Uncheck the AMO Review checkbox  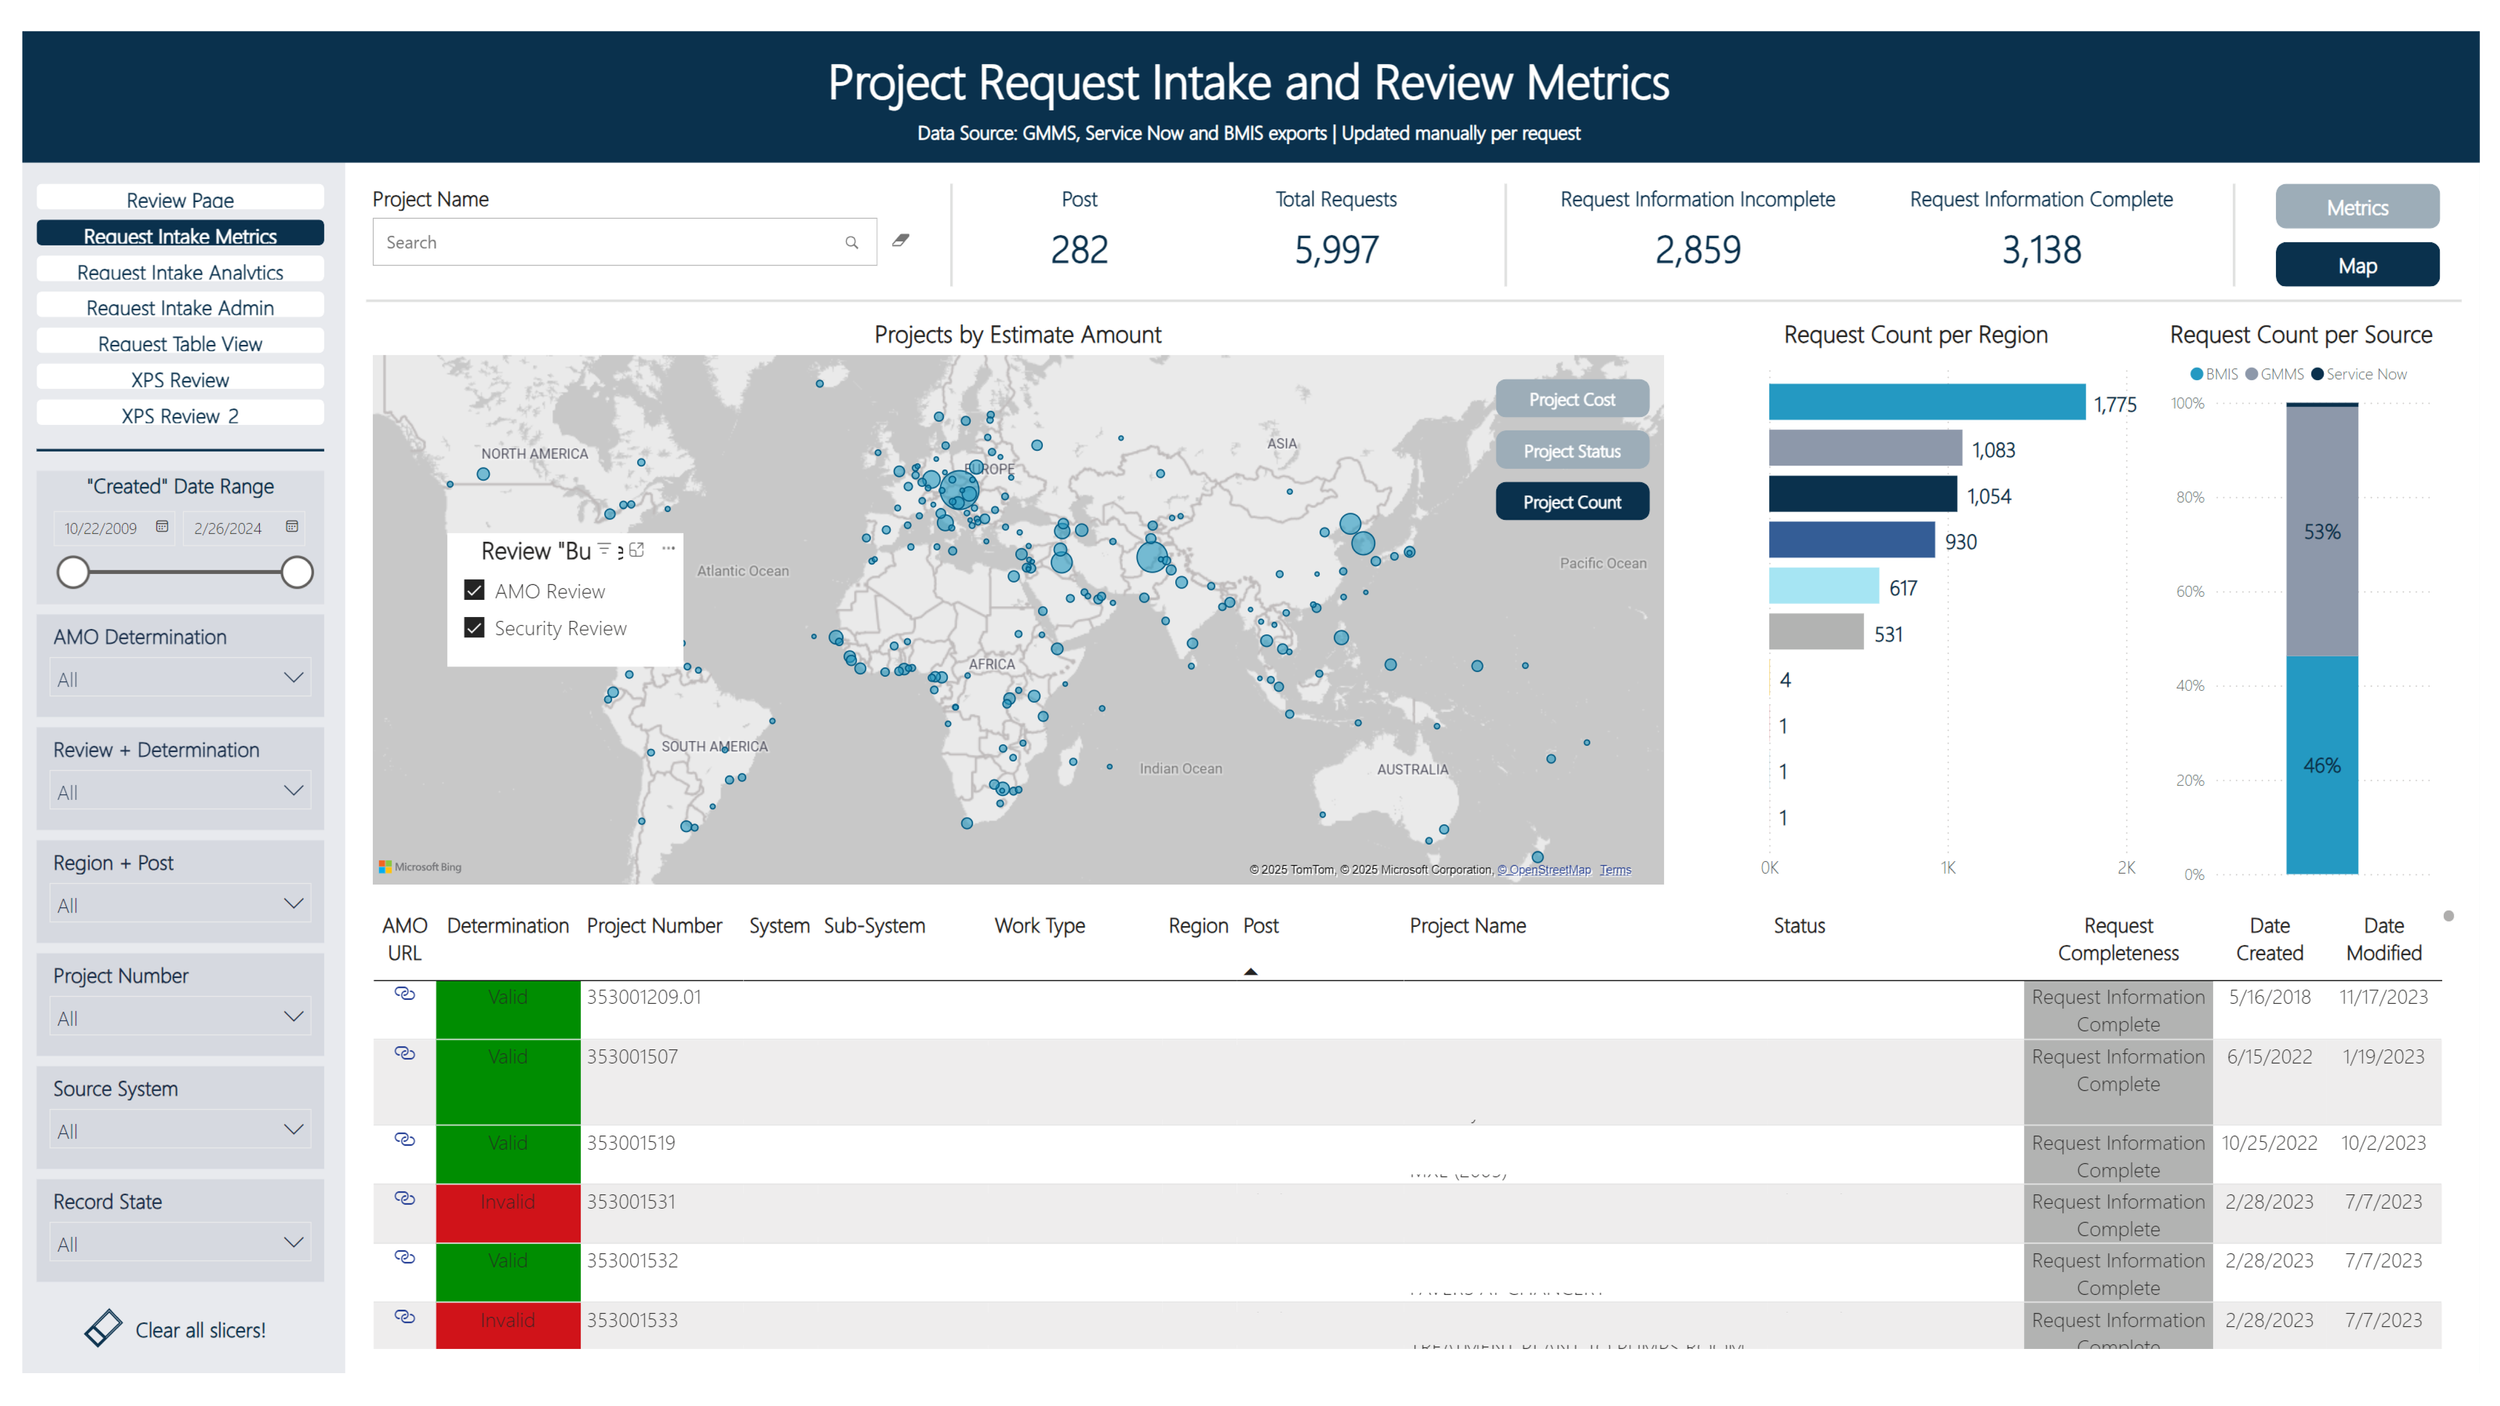[475, 591]
